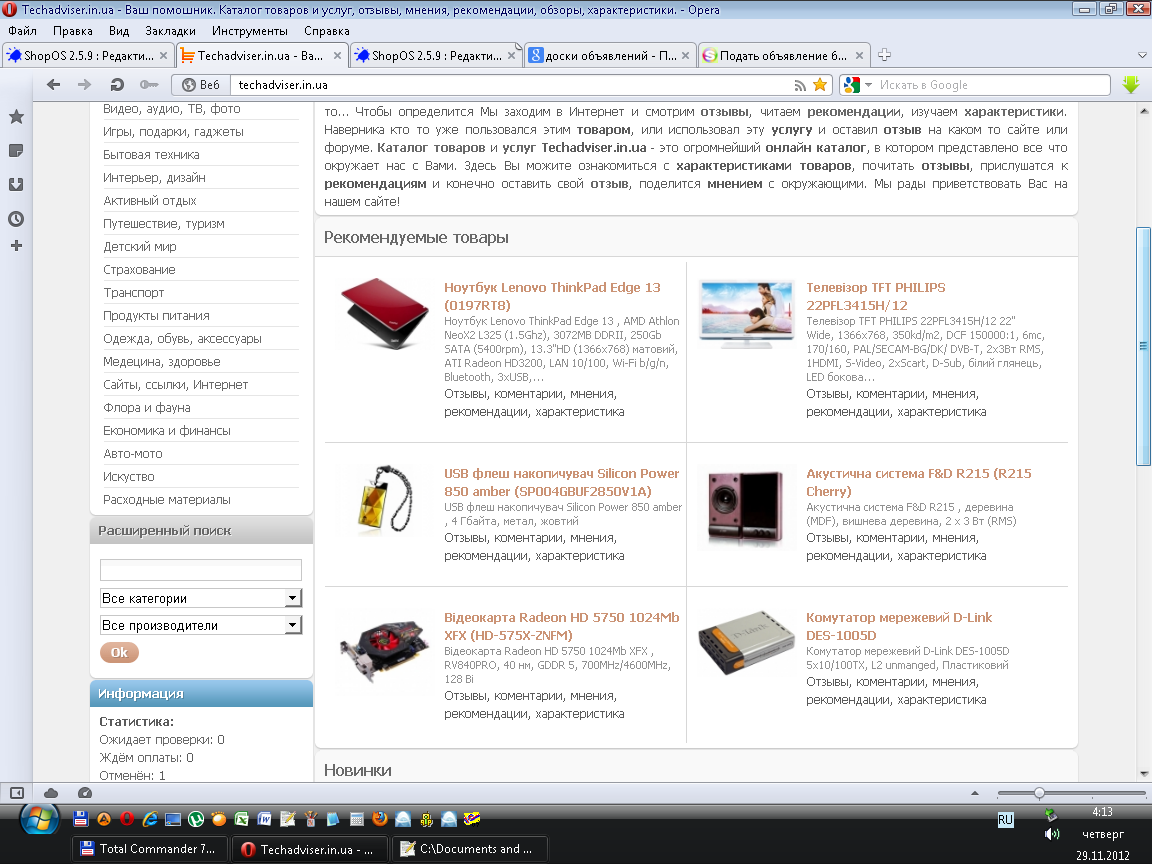
Task: Click the RSS feed icon in address bar
Action: click(x=800, y=85)
